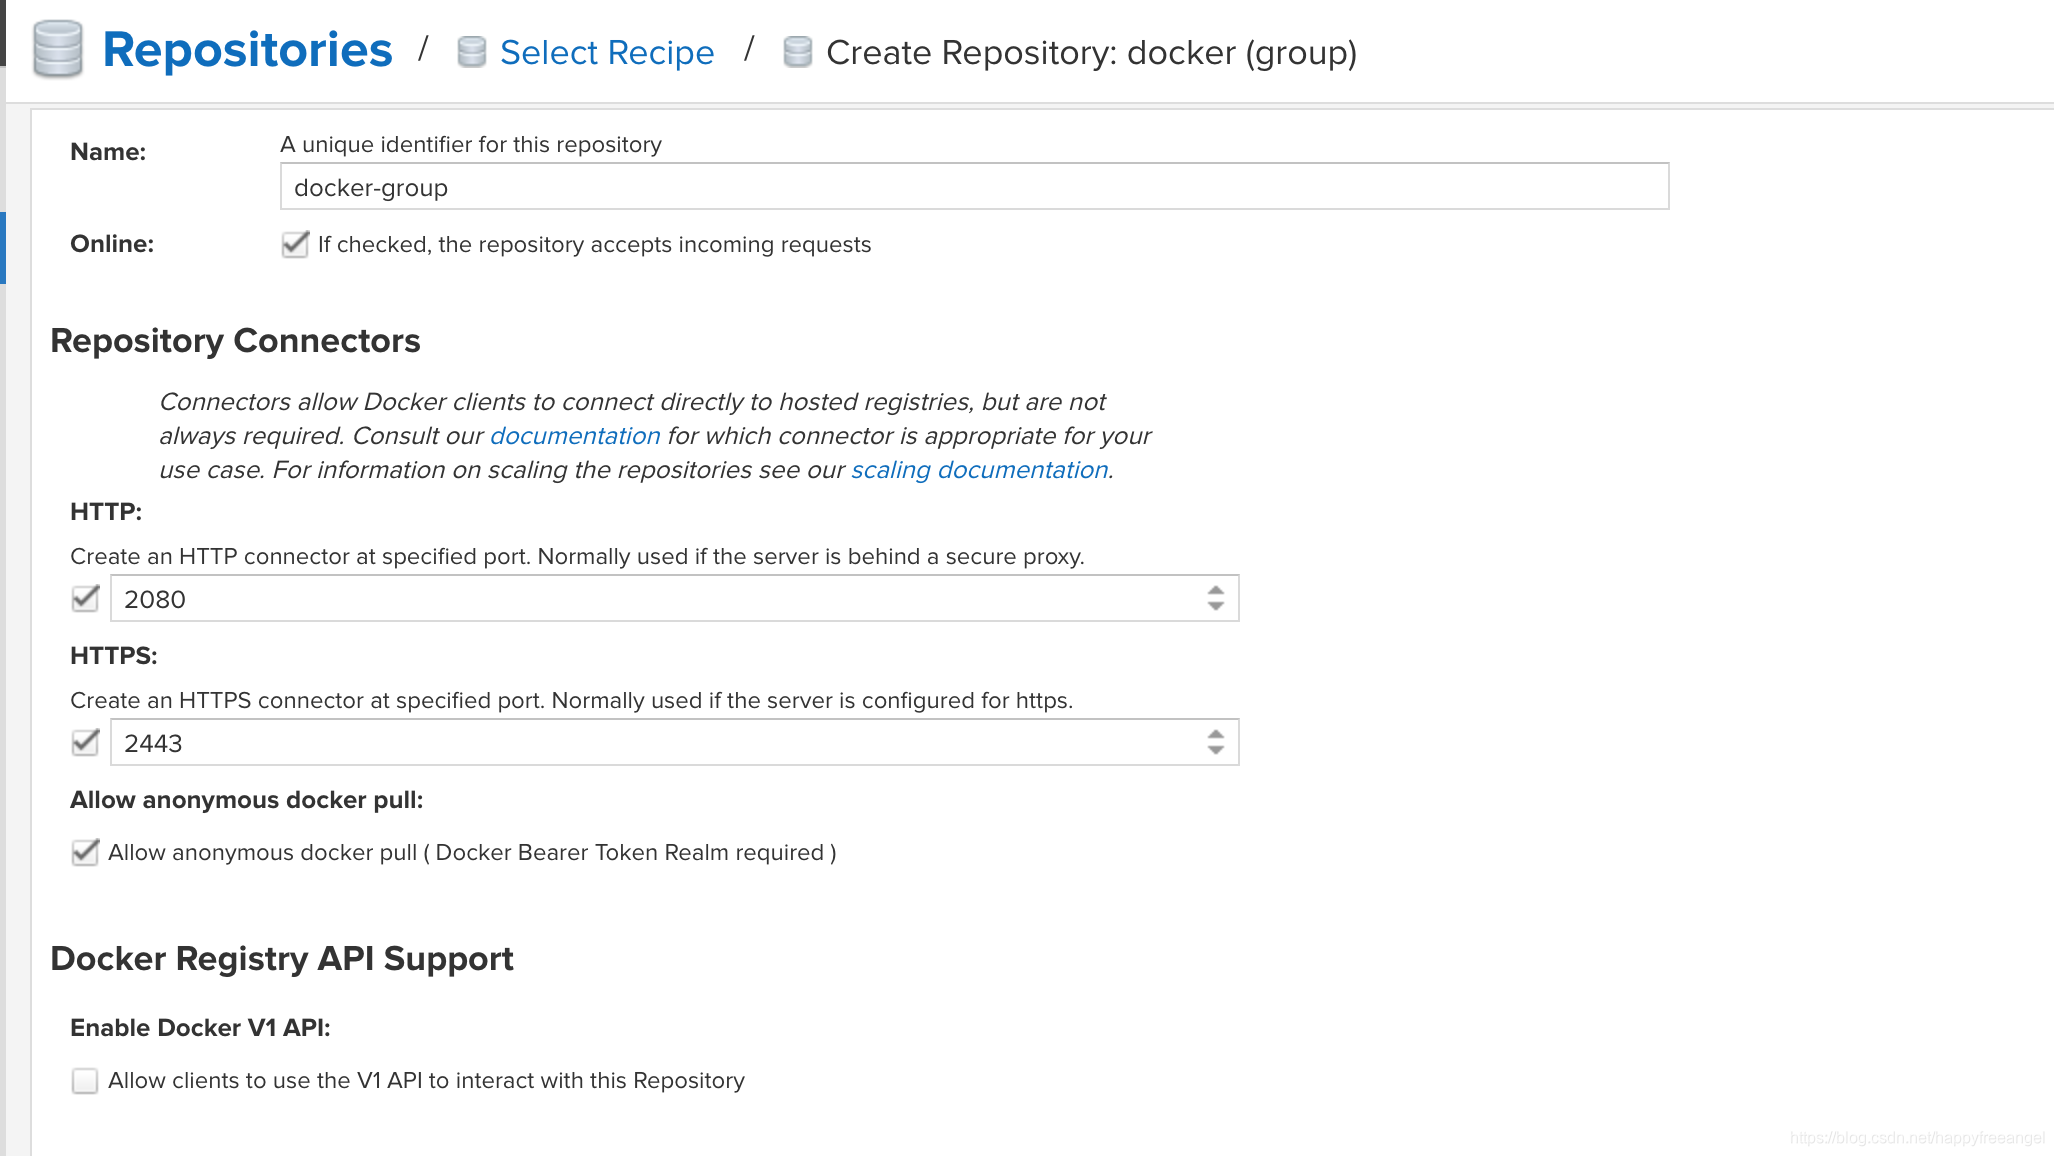Viewport: 2054px width, 1156px height.
Task: Click the 'HTTP:' label
Action: click(x=106, y=512)
